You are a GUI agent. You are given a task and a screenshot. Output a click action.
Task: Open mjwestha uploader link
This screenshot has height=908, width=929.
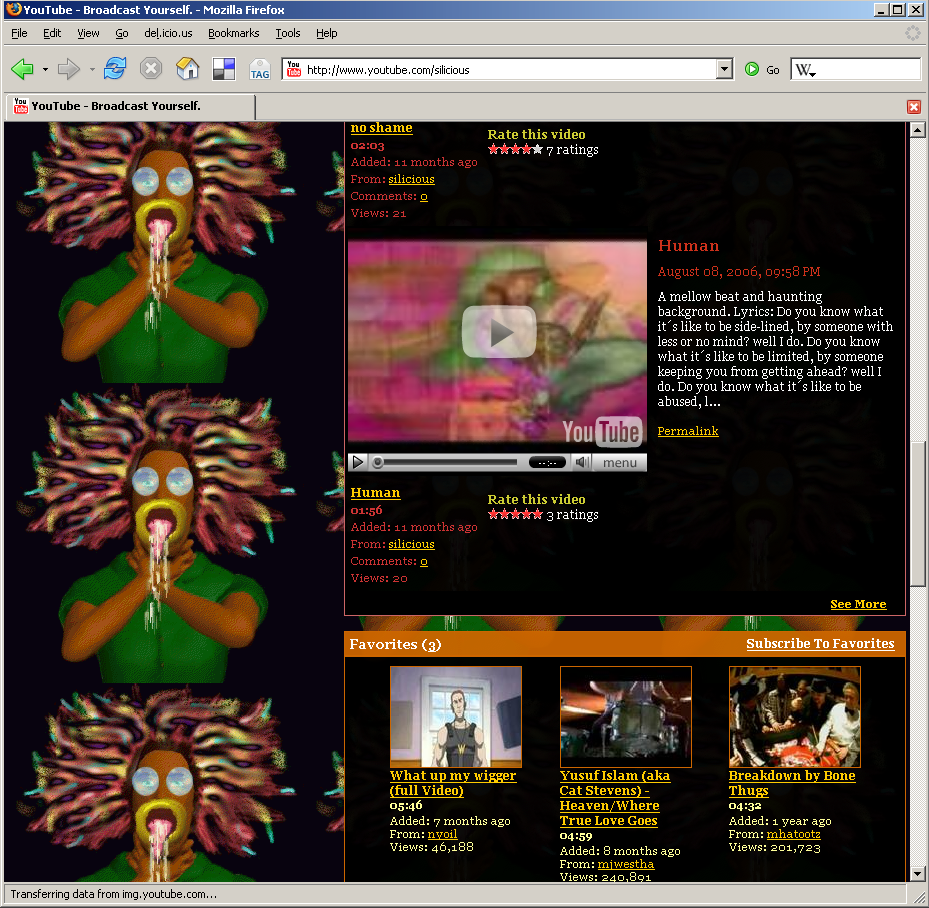tap(626, 864)
